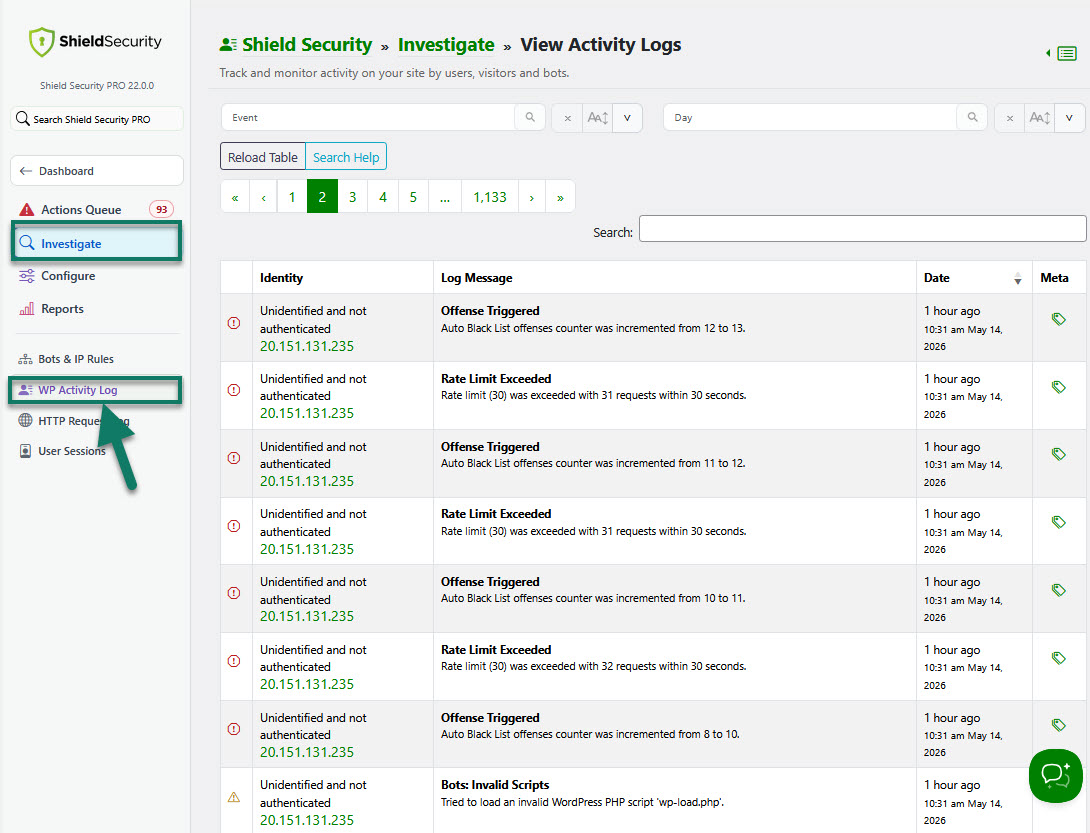The width and height of the screenshot is (1090, 833).
Task: Click the breadcrumb user-list icon
Action: click(228, 45)
